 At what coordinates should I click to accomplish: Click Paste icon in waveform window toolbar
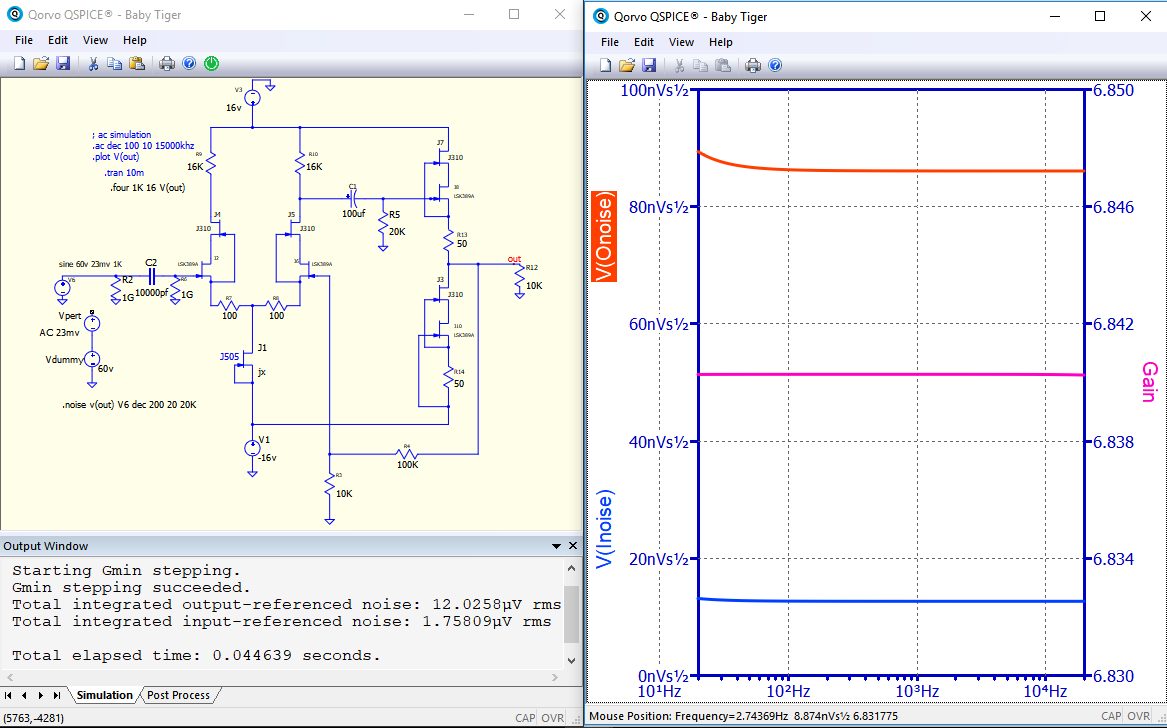(x=723, y=66)
